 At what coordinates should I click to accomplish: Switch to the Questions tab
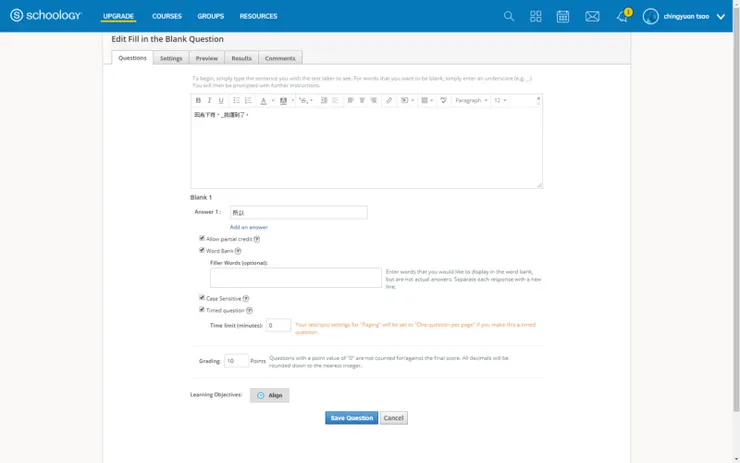tap(132, 58)
